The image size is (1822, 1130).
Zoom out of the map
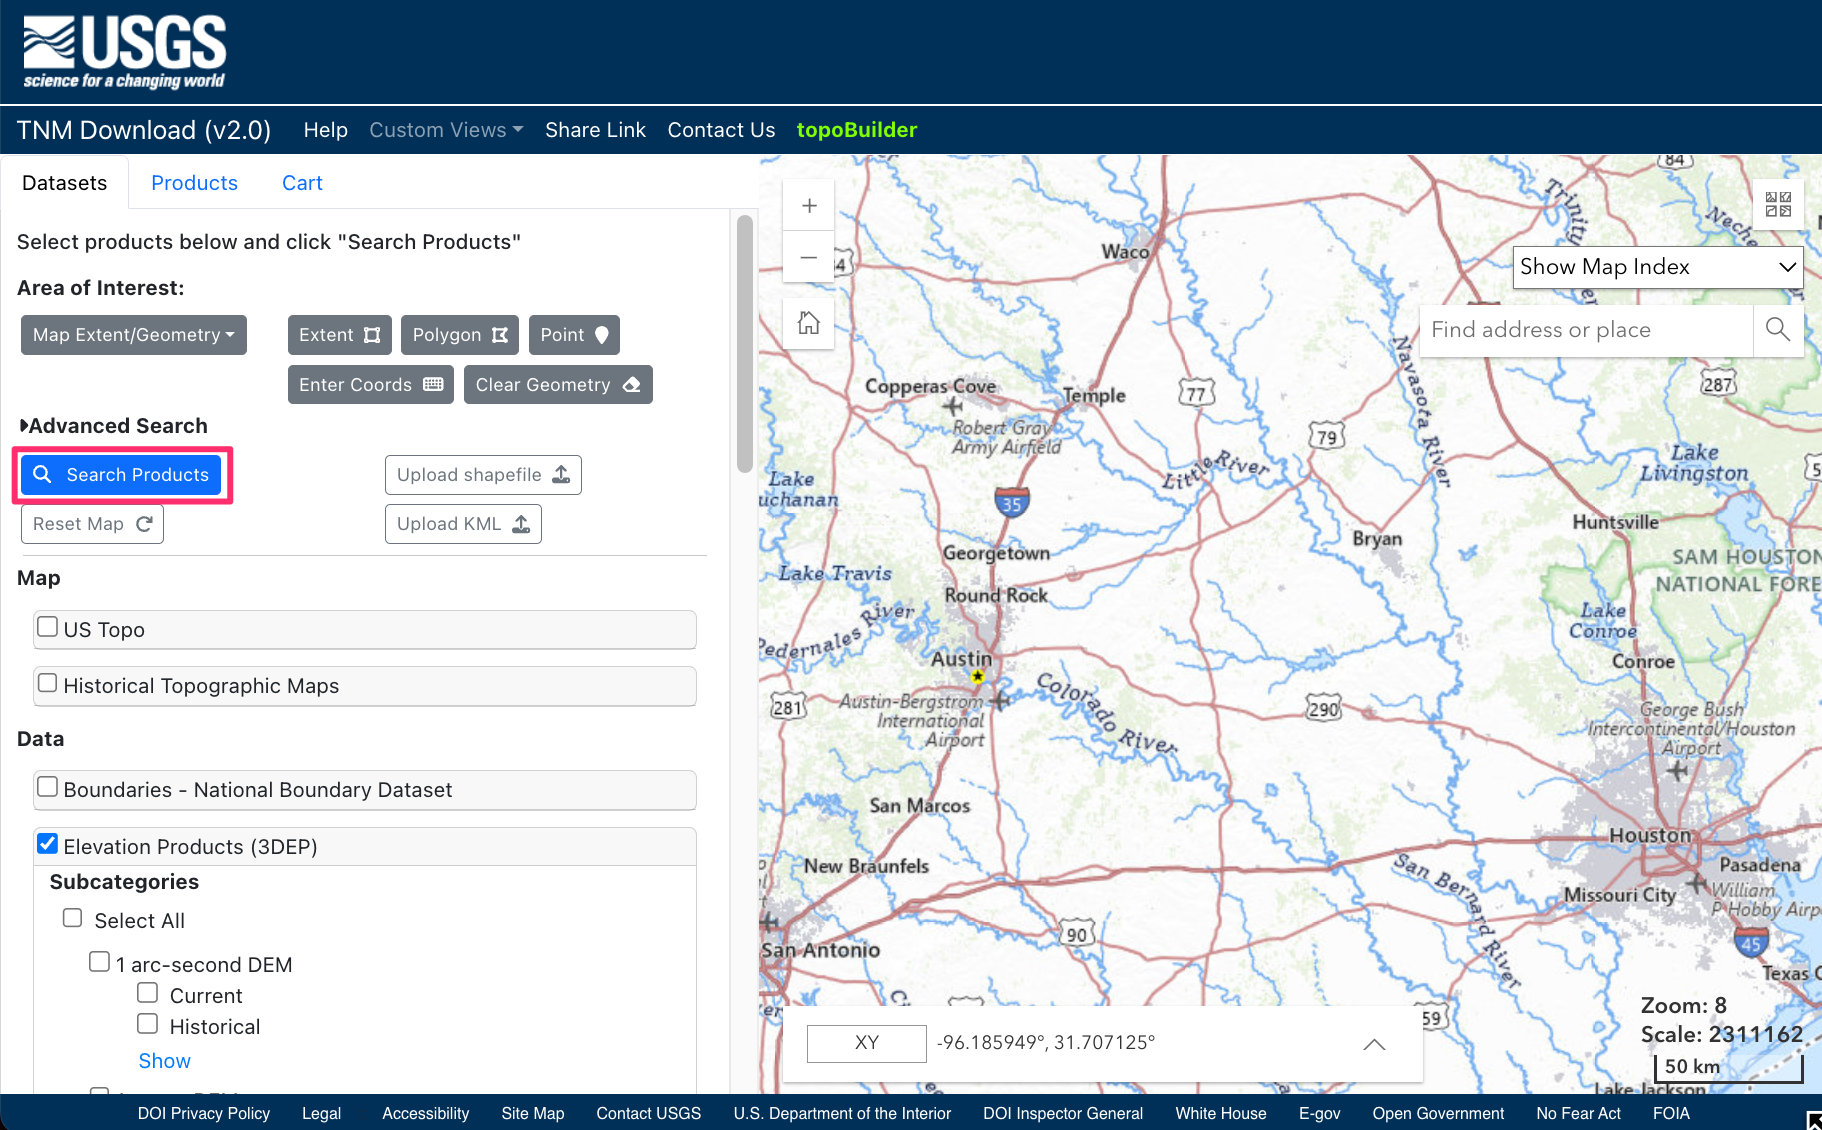click(809, 258)
